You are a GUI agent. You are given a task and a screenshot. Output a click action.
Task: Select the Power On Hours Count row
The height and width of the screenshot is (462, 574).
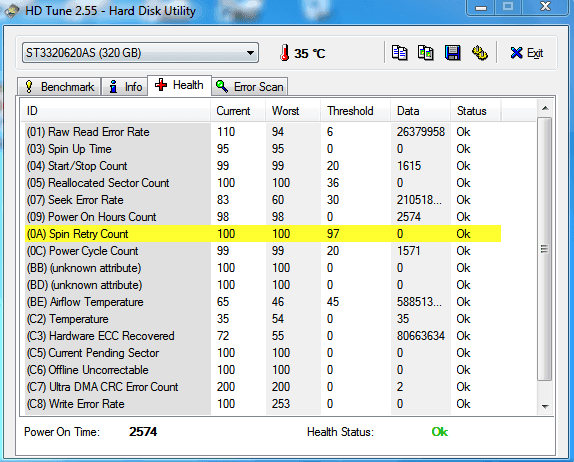coord(263,217)
